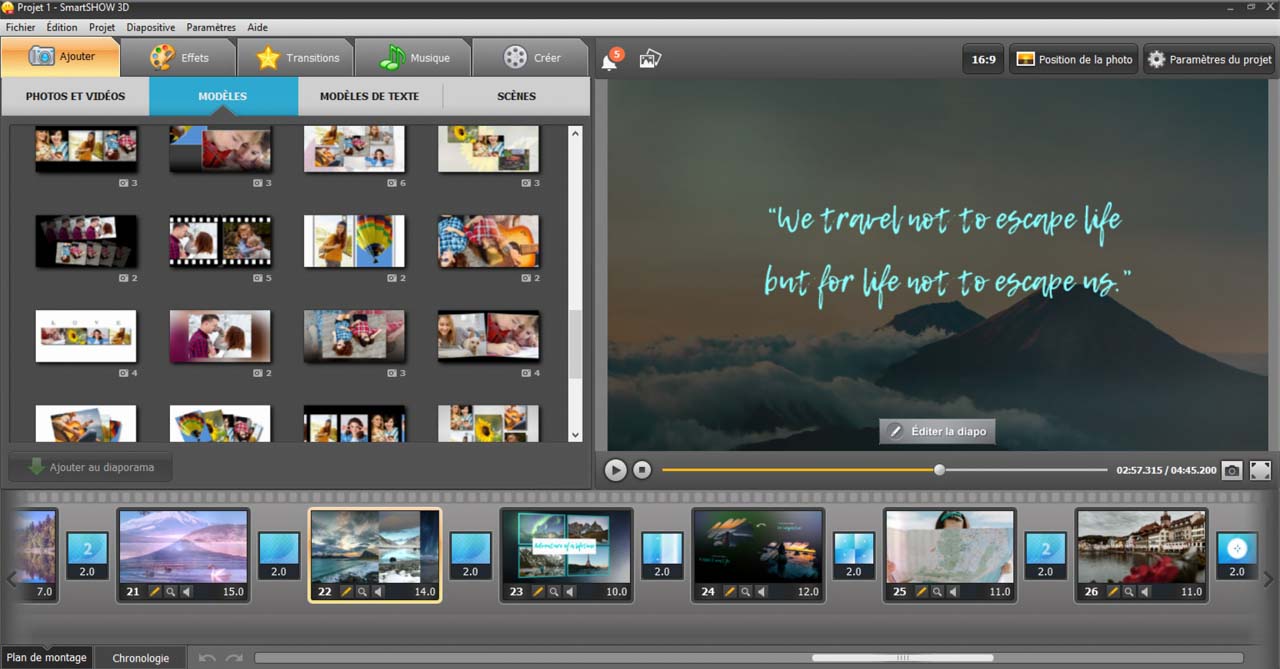Click the speaker icon on slide 24
Viewport: 1280px width, 669px height.
click(x=760, y=592)
